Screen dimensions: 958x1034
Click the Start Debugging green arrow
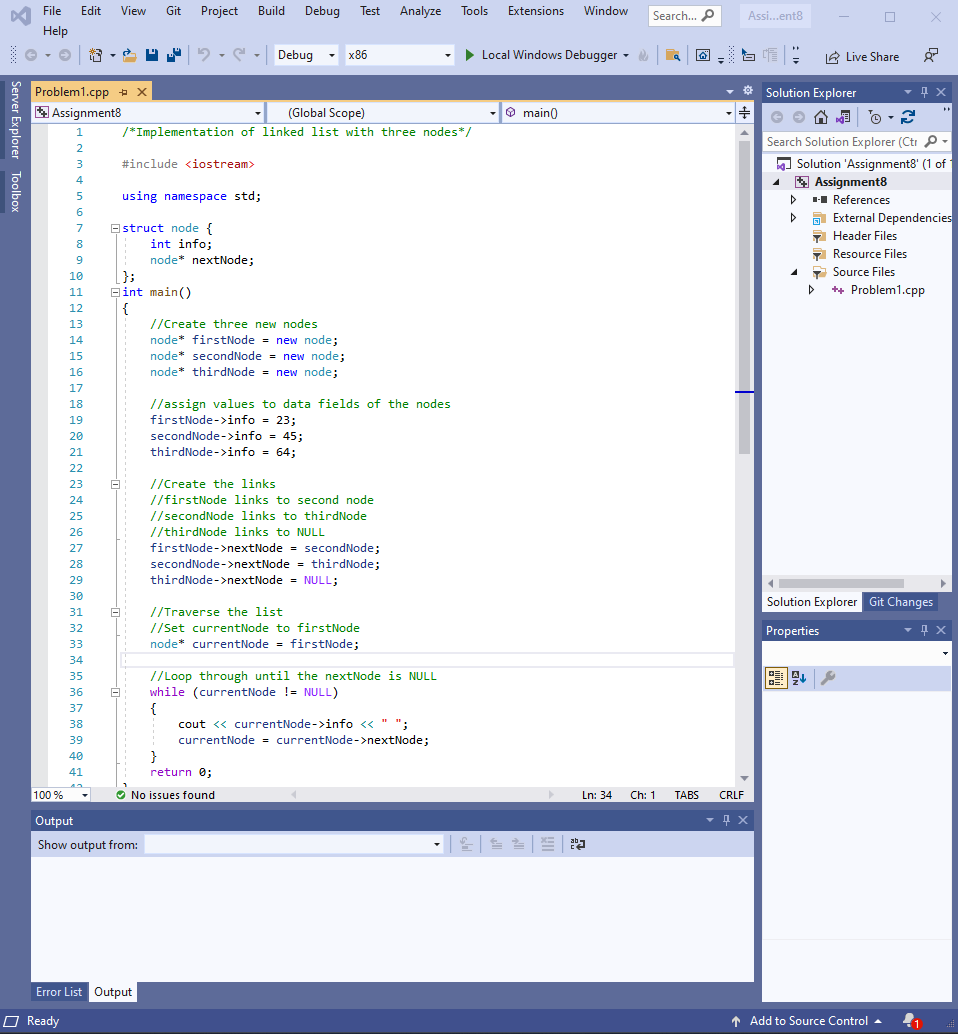469,55
